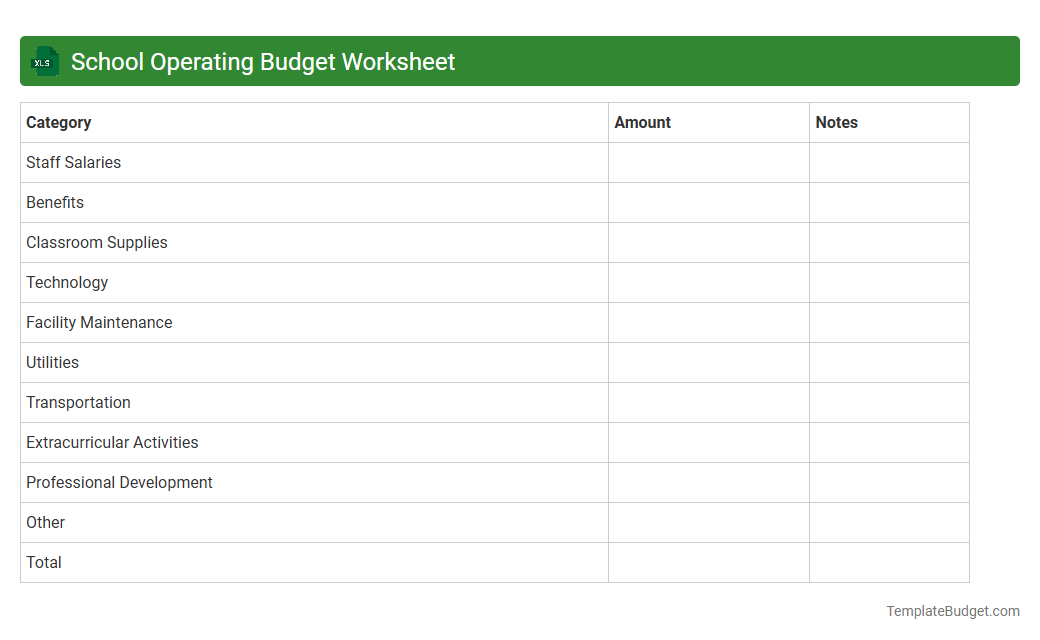1040x640 pixels.
Task: Select the Technology category label
Action: [x=67, y=282]
